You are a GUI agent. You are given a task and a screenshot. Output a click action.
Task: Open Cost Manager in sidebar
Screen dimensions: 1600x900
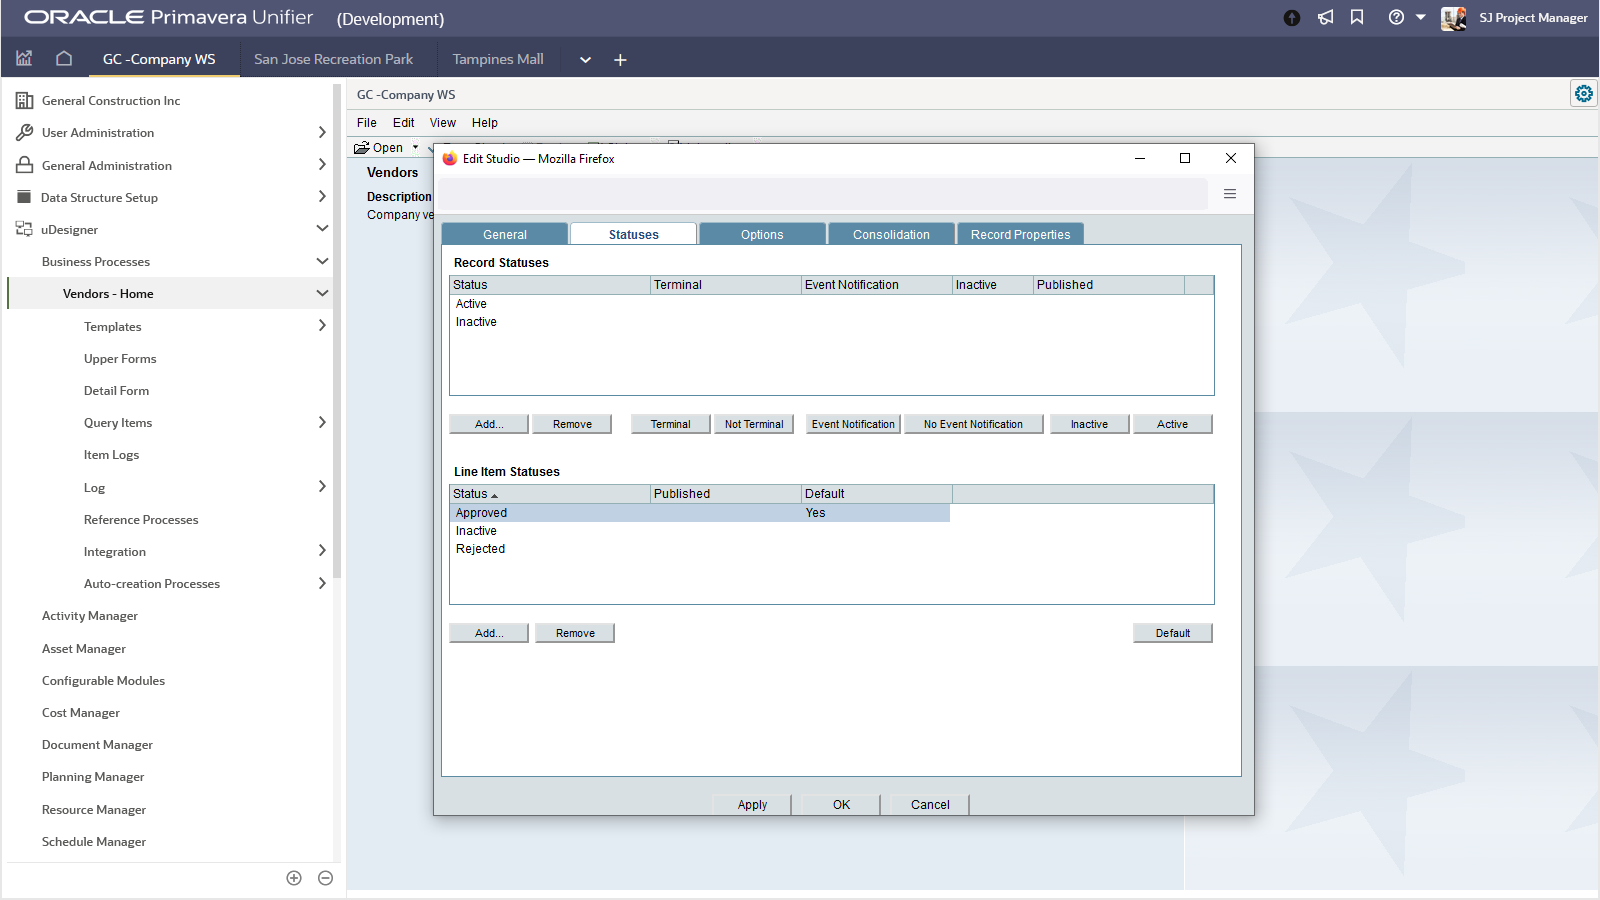click(81, 713)
